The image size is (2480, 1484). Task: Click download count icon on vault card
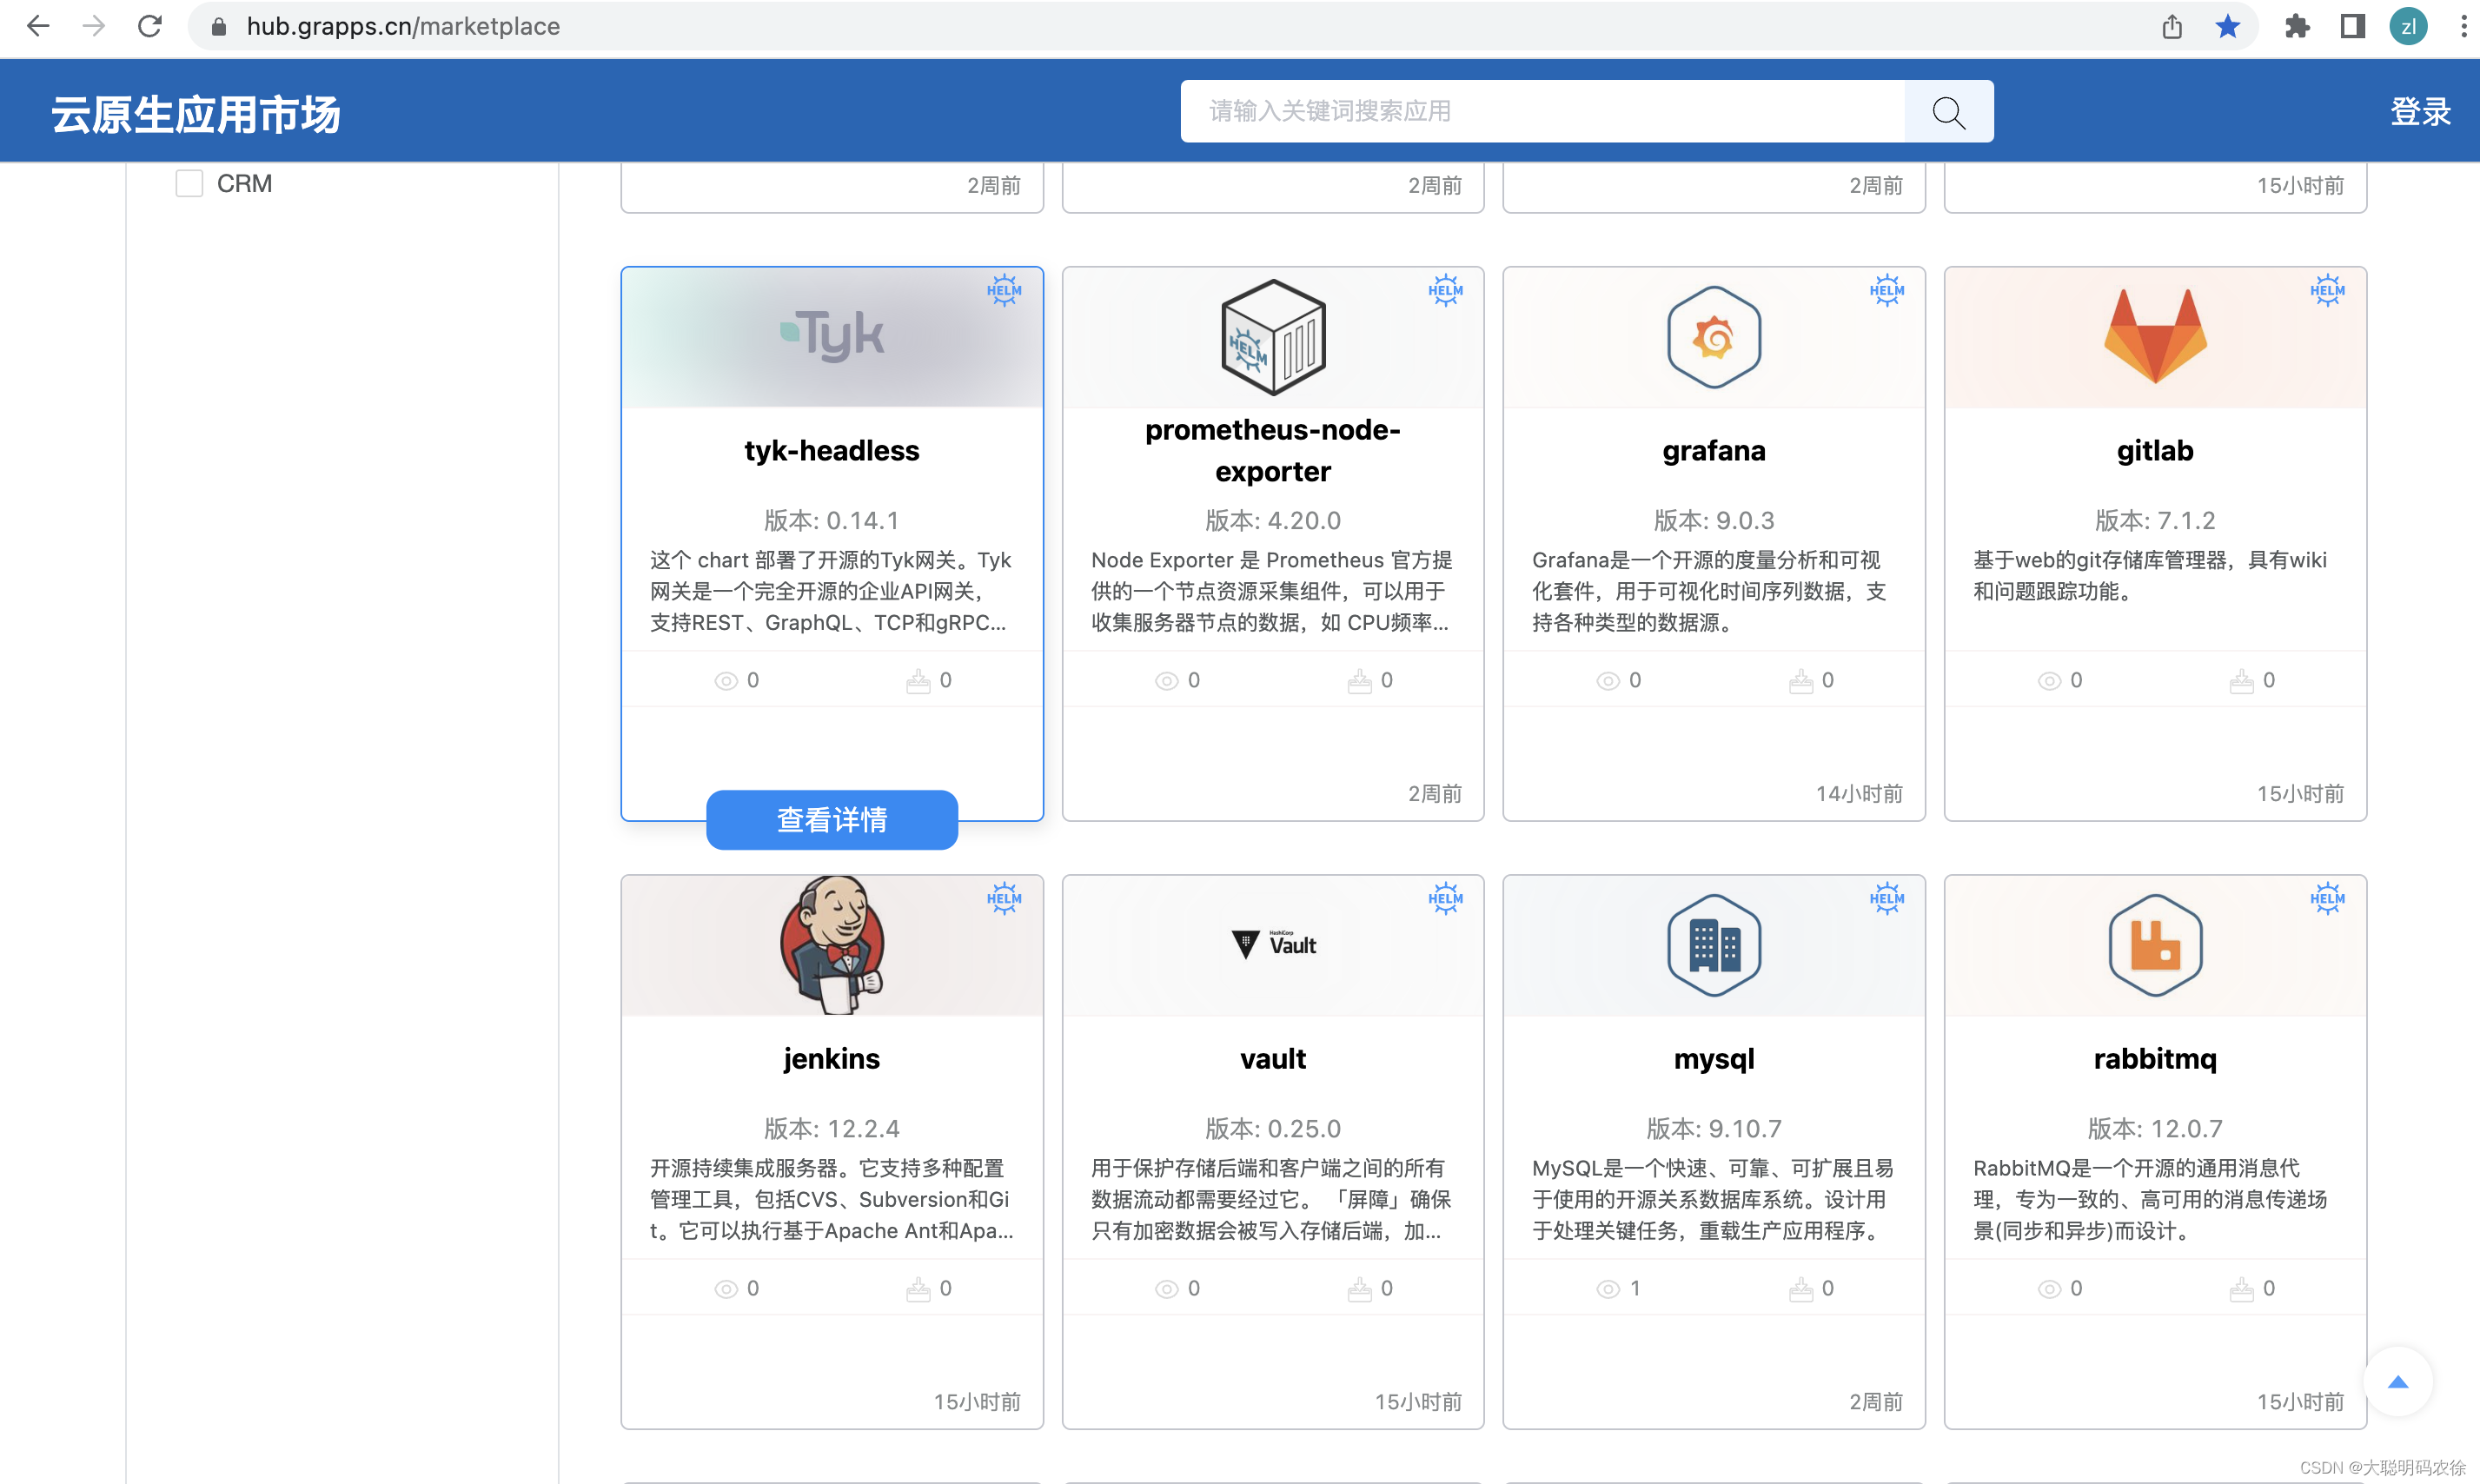[x=1359, y=1289]
